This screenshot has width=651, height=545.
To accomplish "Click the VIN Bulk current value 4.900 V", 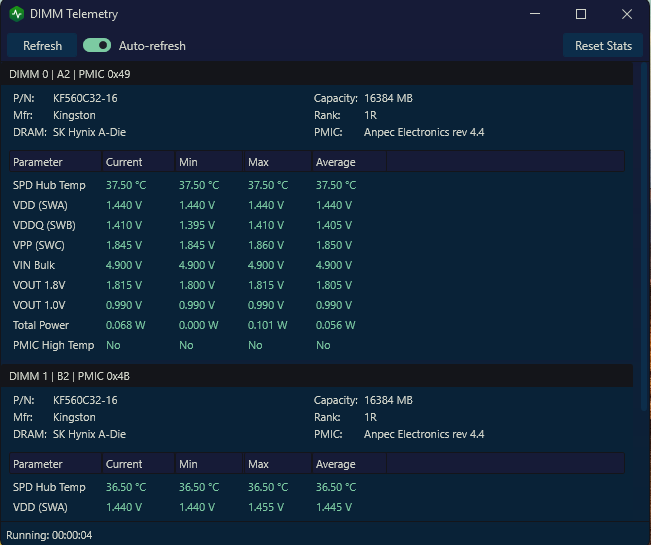I will [124, 265].
